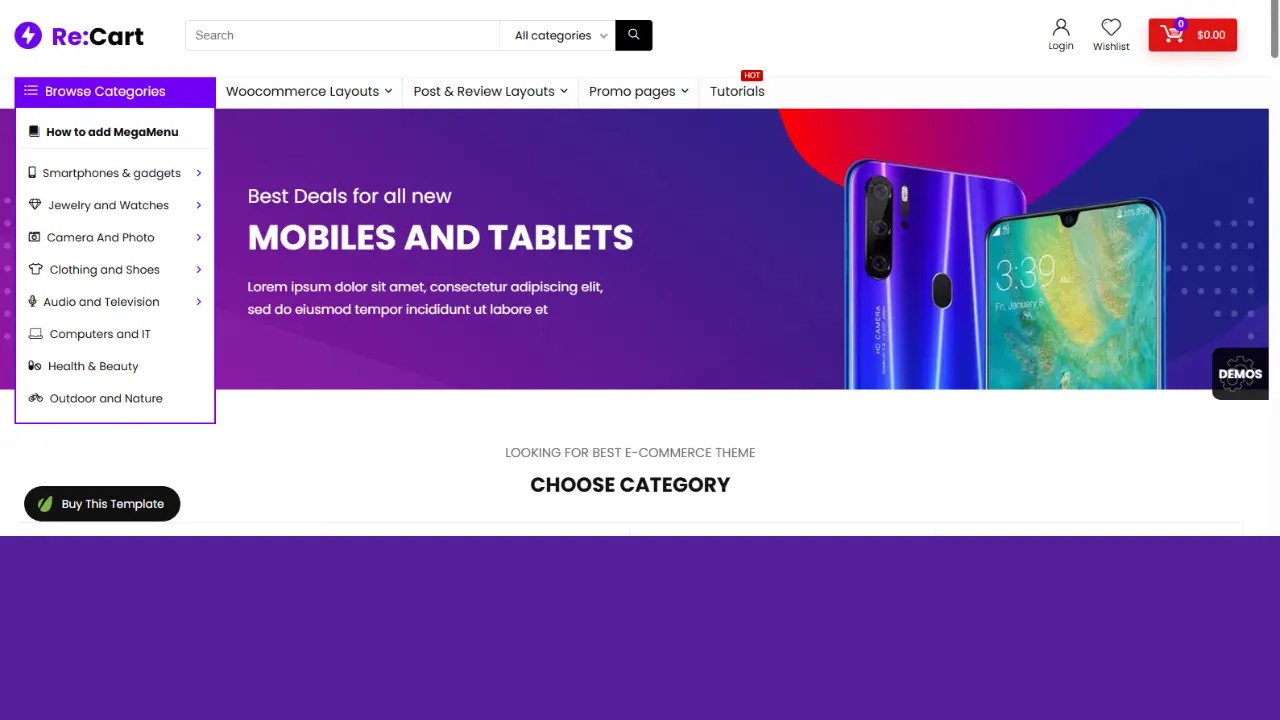Expand Jewelry and Watches submenu arrow
Screen dimensions: 1280x720
199,205
